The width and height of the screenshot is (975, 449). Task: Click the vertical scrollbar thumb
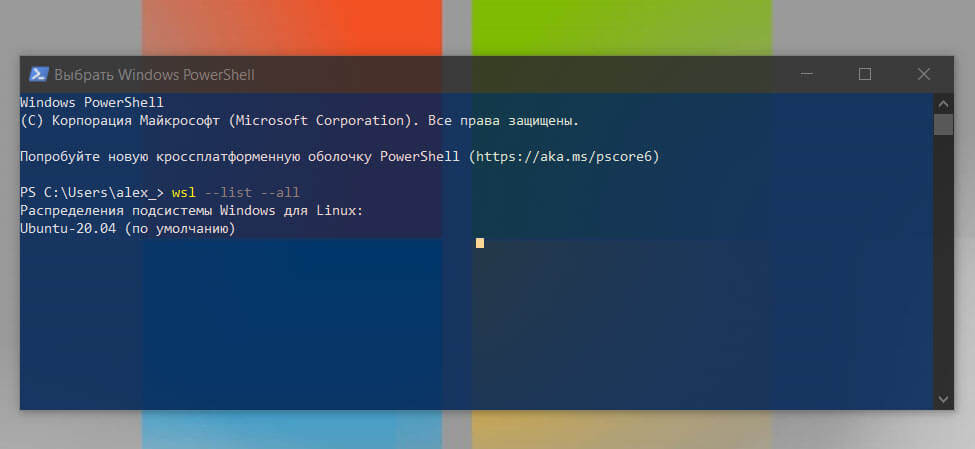(x=943, y=124)
